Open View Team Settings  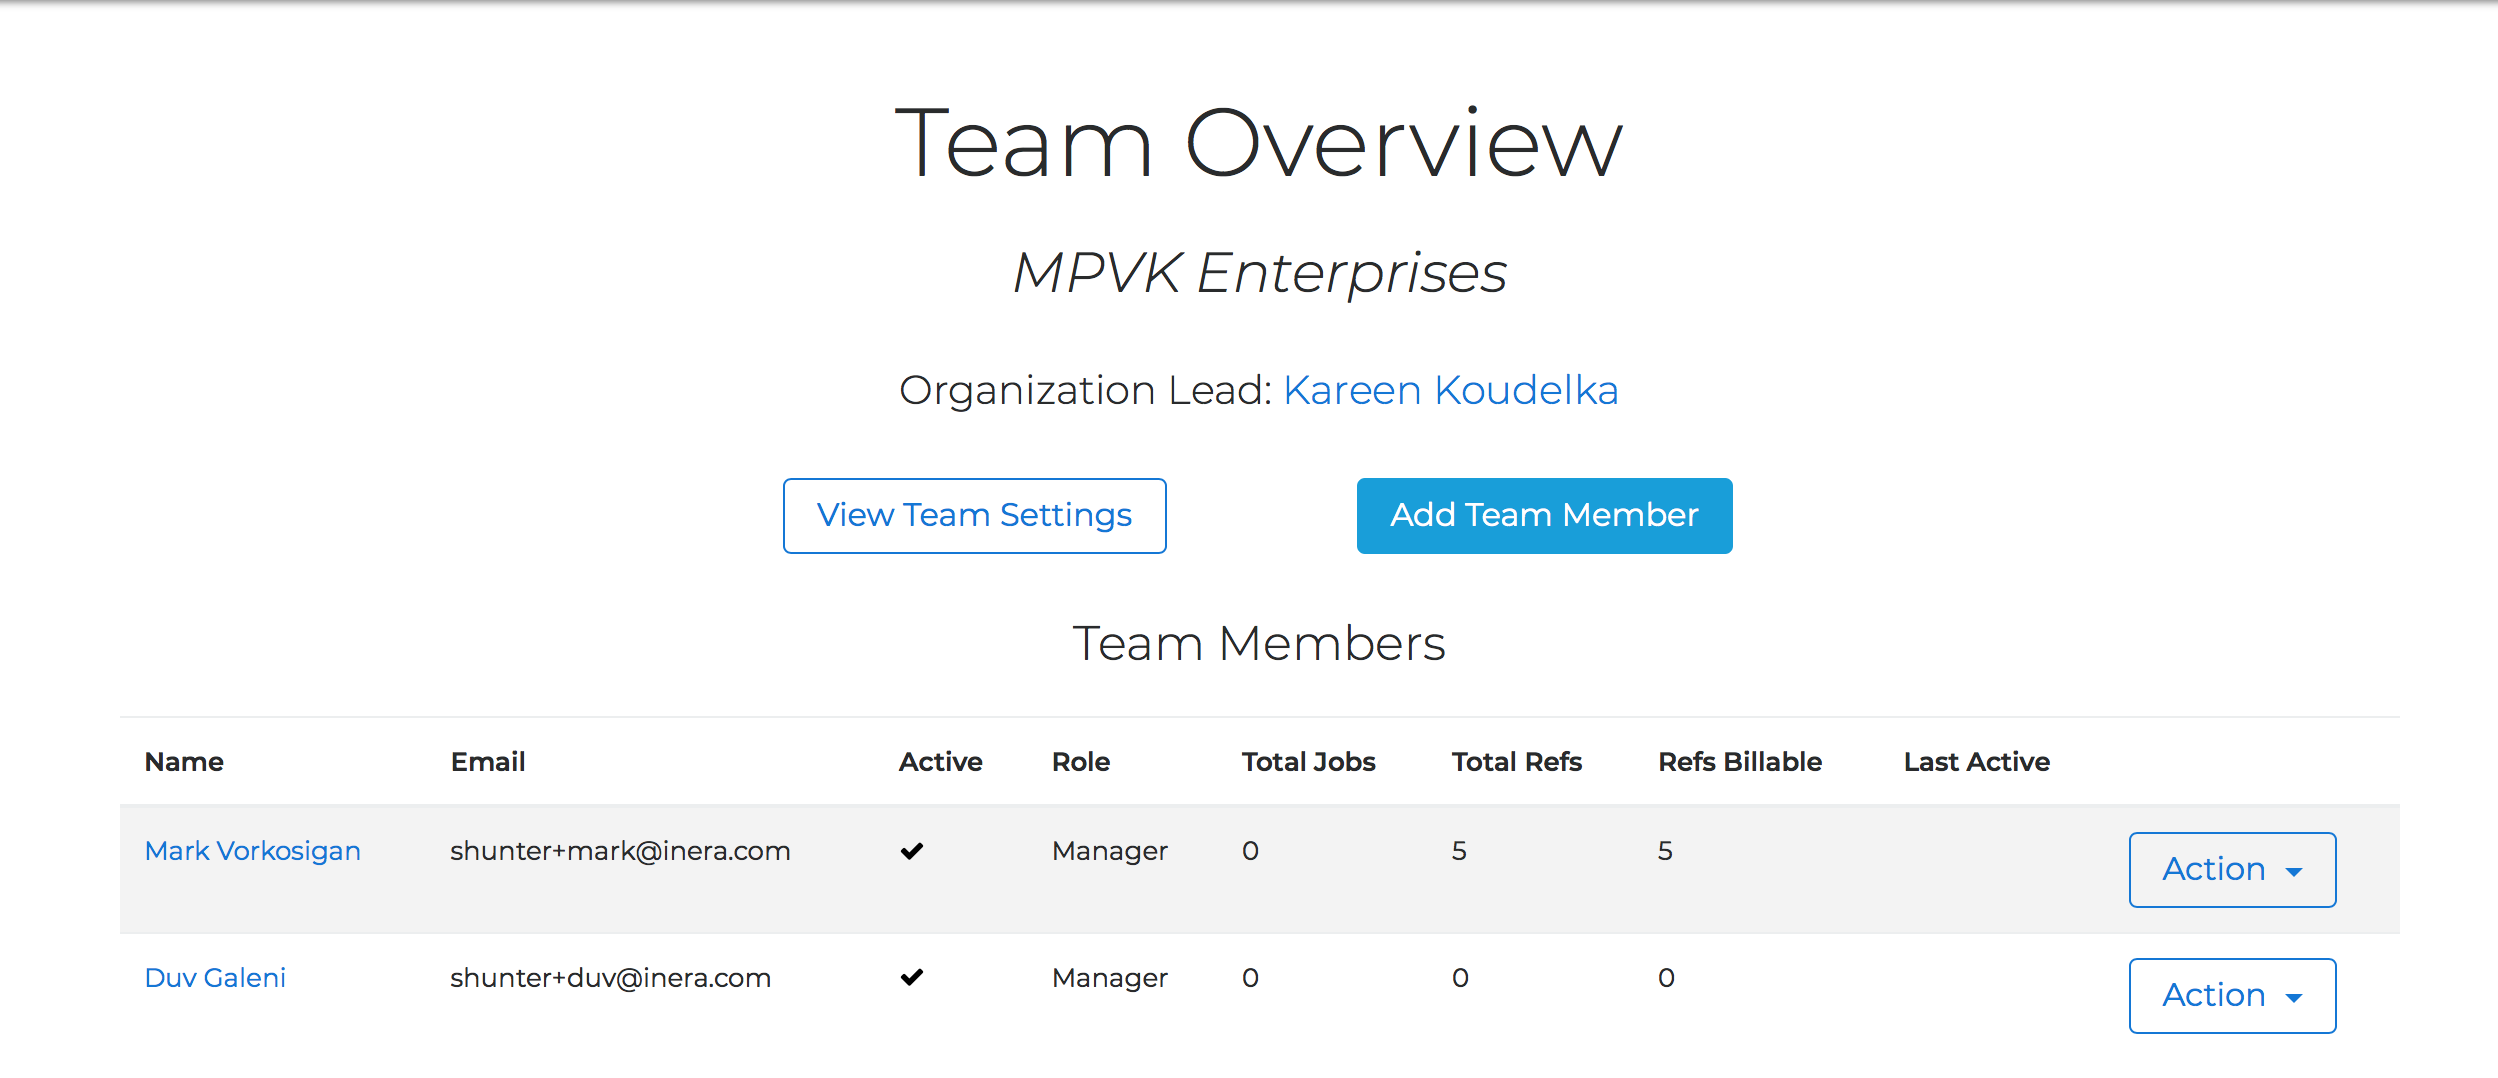(974, 515)
